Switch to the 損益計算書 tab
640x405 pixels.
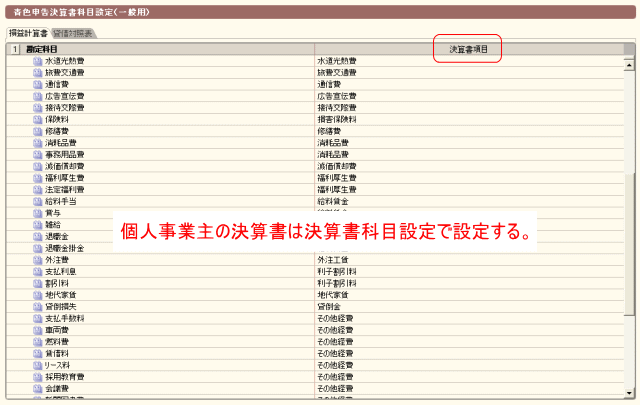point(28,33)
